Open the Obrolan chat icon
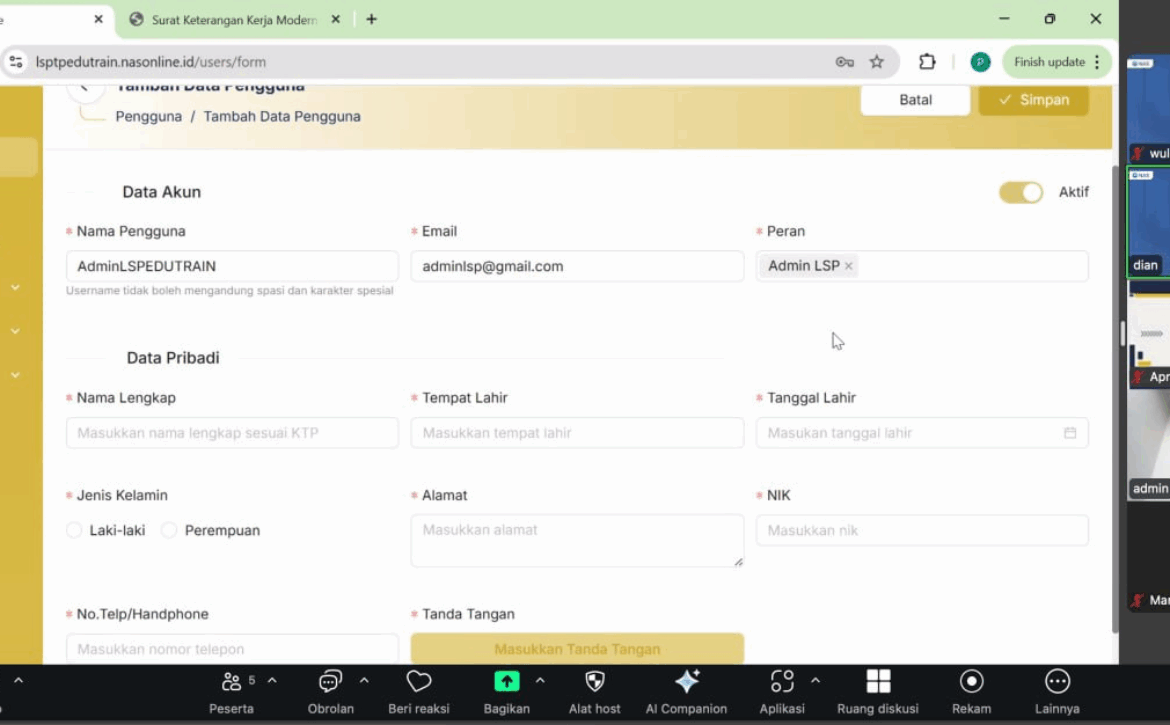 pos(330,682)
